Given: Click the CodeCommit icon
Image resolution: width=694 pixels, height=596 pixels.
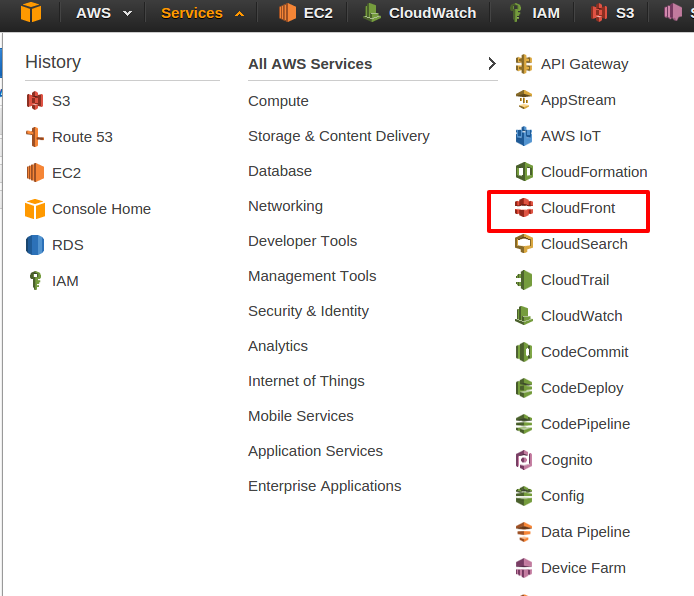Looking at the screenshot, I should point(524,352).
